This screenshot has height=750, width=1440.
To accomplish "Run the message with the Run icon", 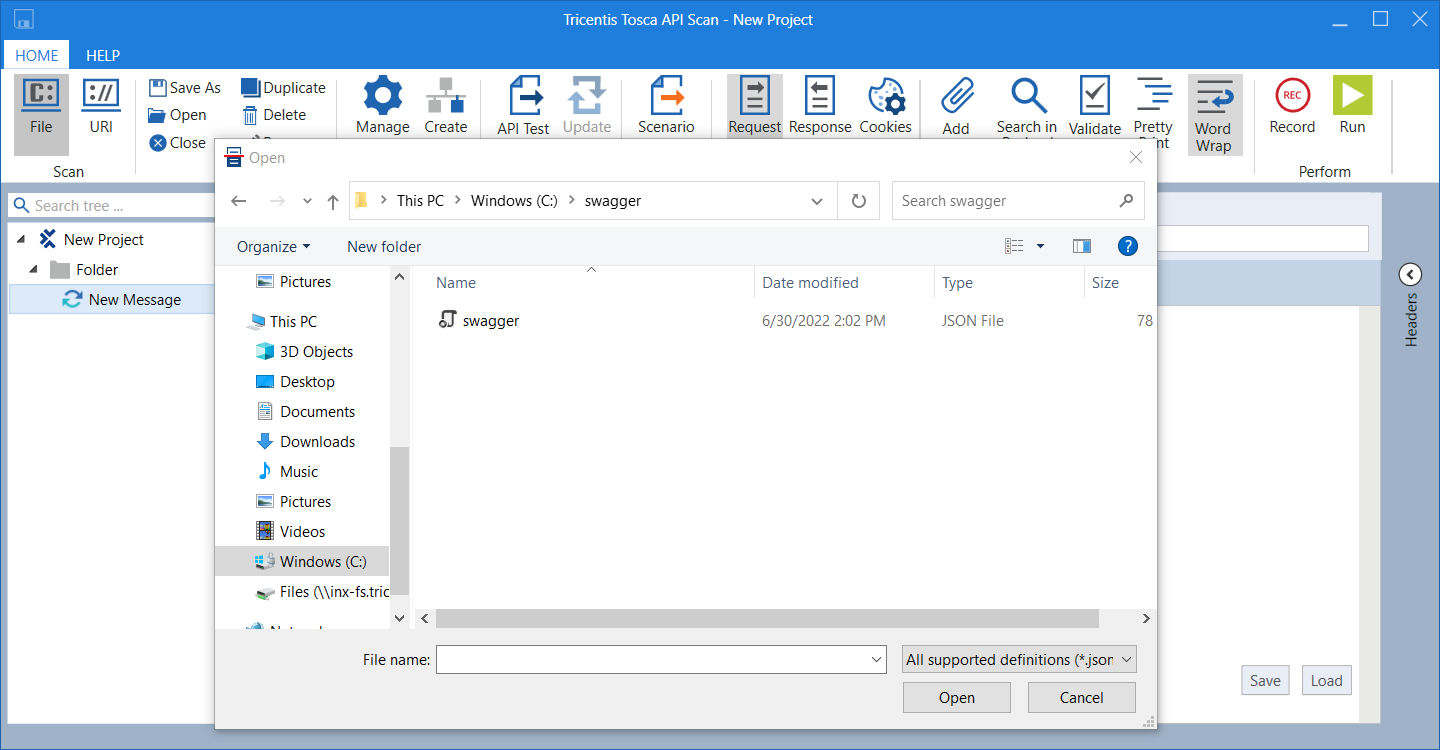I will click(x=1352, y=97).
